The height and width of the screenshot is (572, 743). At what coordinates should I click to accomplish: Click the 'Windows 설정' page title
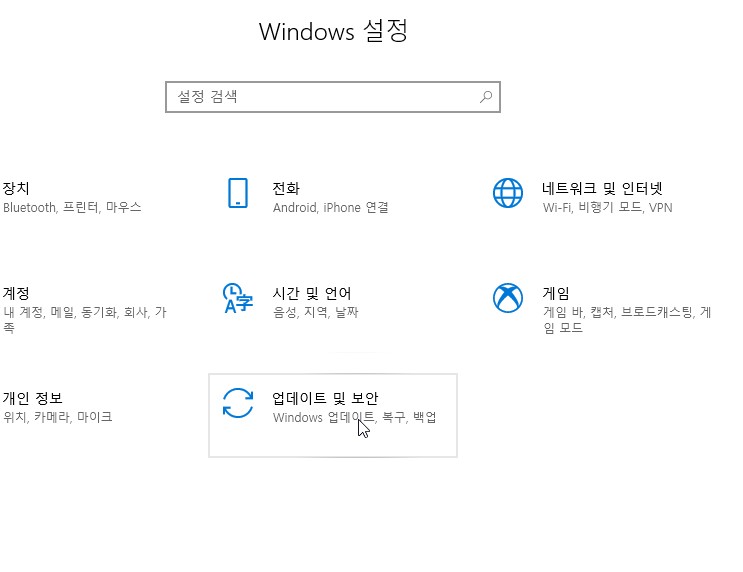(x=333, y=31)
